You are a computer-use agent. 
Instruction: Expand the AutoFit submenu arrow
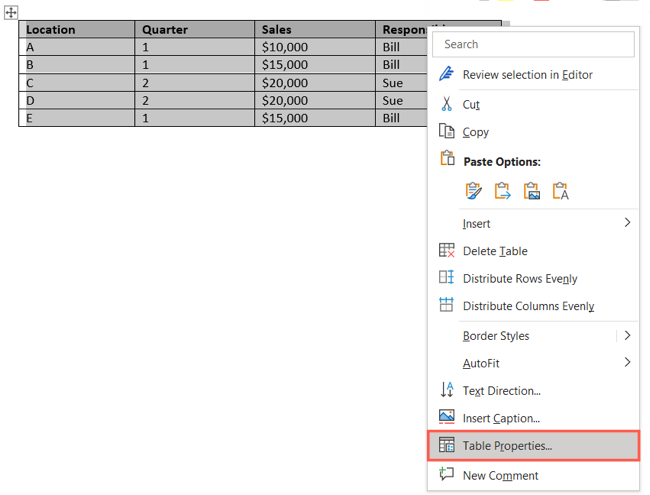point(627,363)
